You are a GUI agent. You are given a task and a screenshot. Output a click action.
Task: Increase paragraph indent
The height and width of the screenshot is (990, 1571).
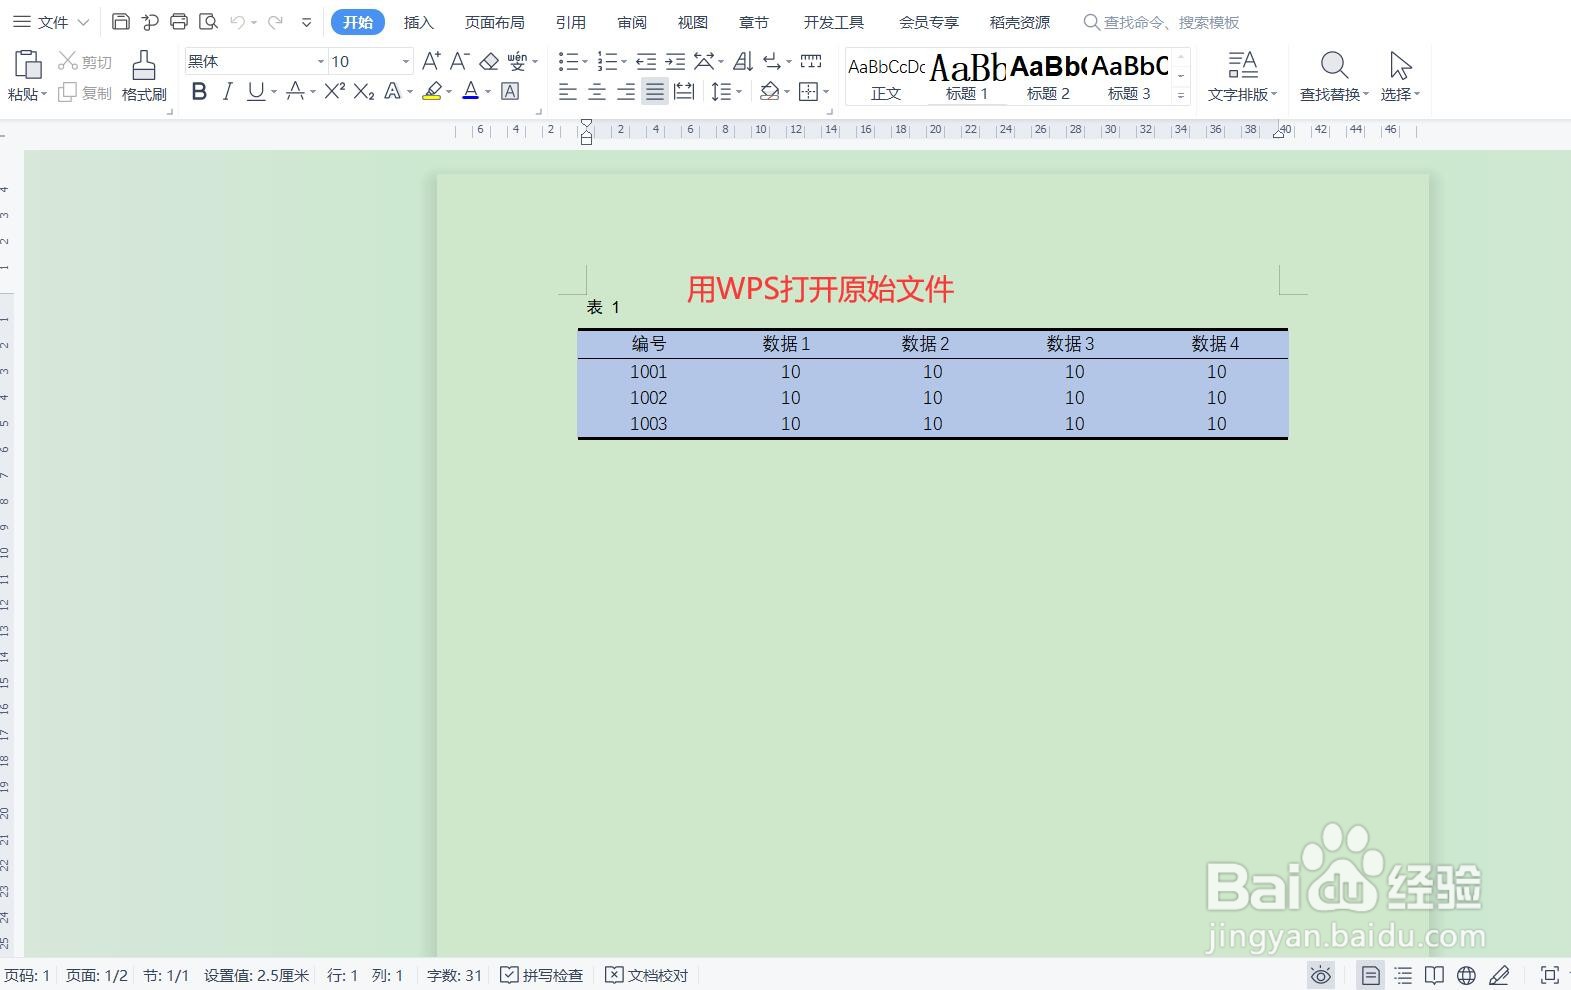675,61
